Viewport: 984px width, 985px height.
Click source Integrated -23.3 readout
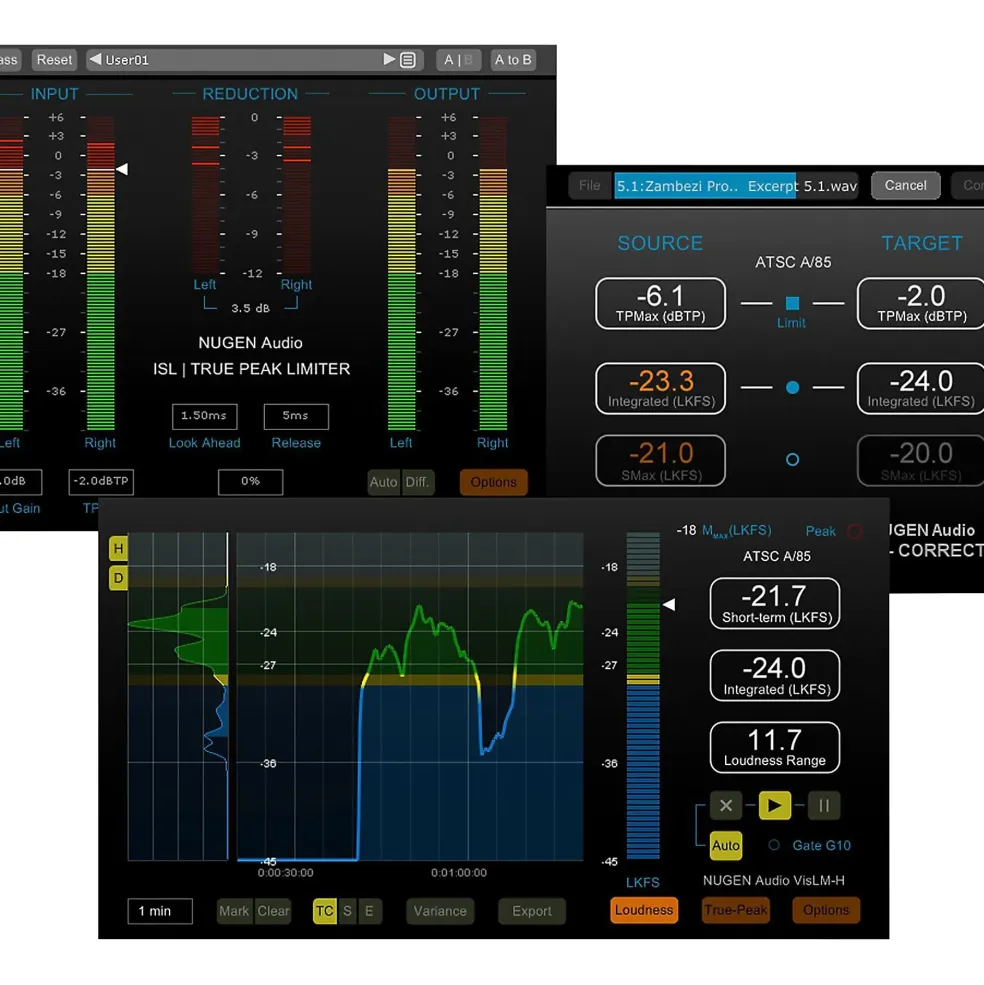click(x=660, y=388)
